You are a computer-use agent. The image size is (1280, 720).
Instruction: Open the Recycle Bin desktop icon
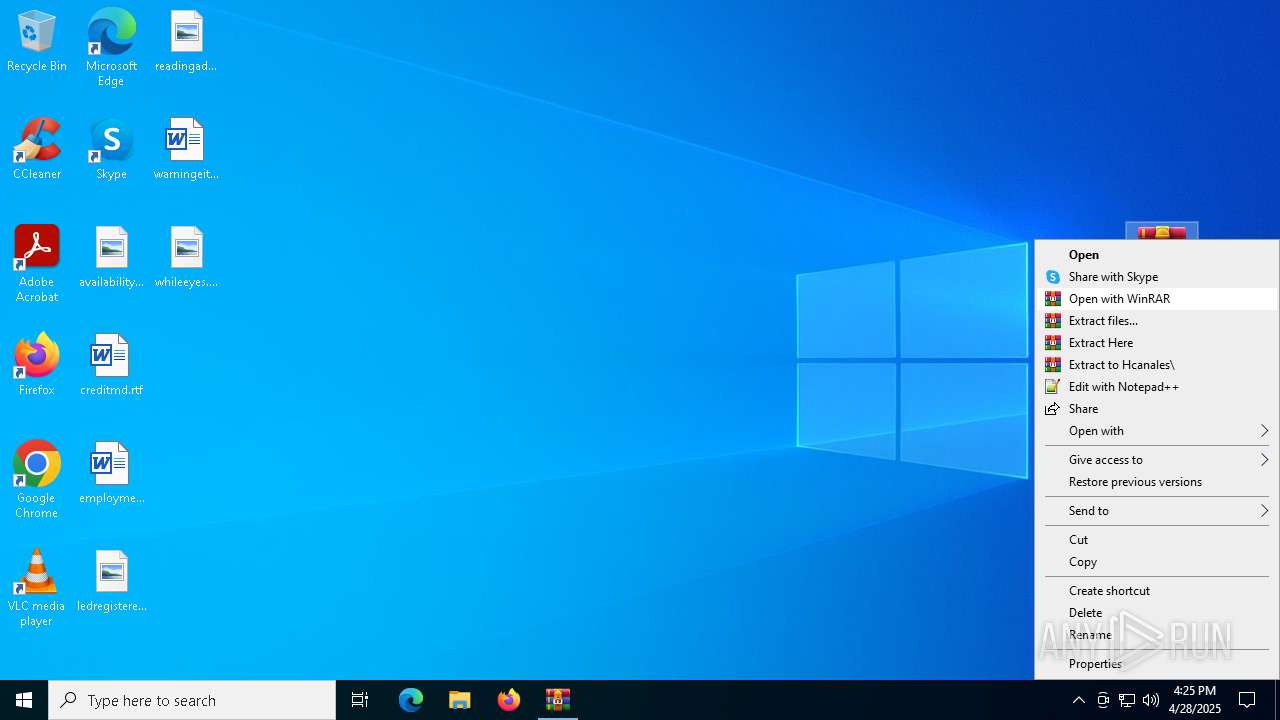click(37, 42)
